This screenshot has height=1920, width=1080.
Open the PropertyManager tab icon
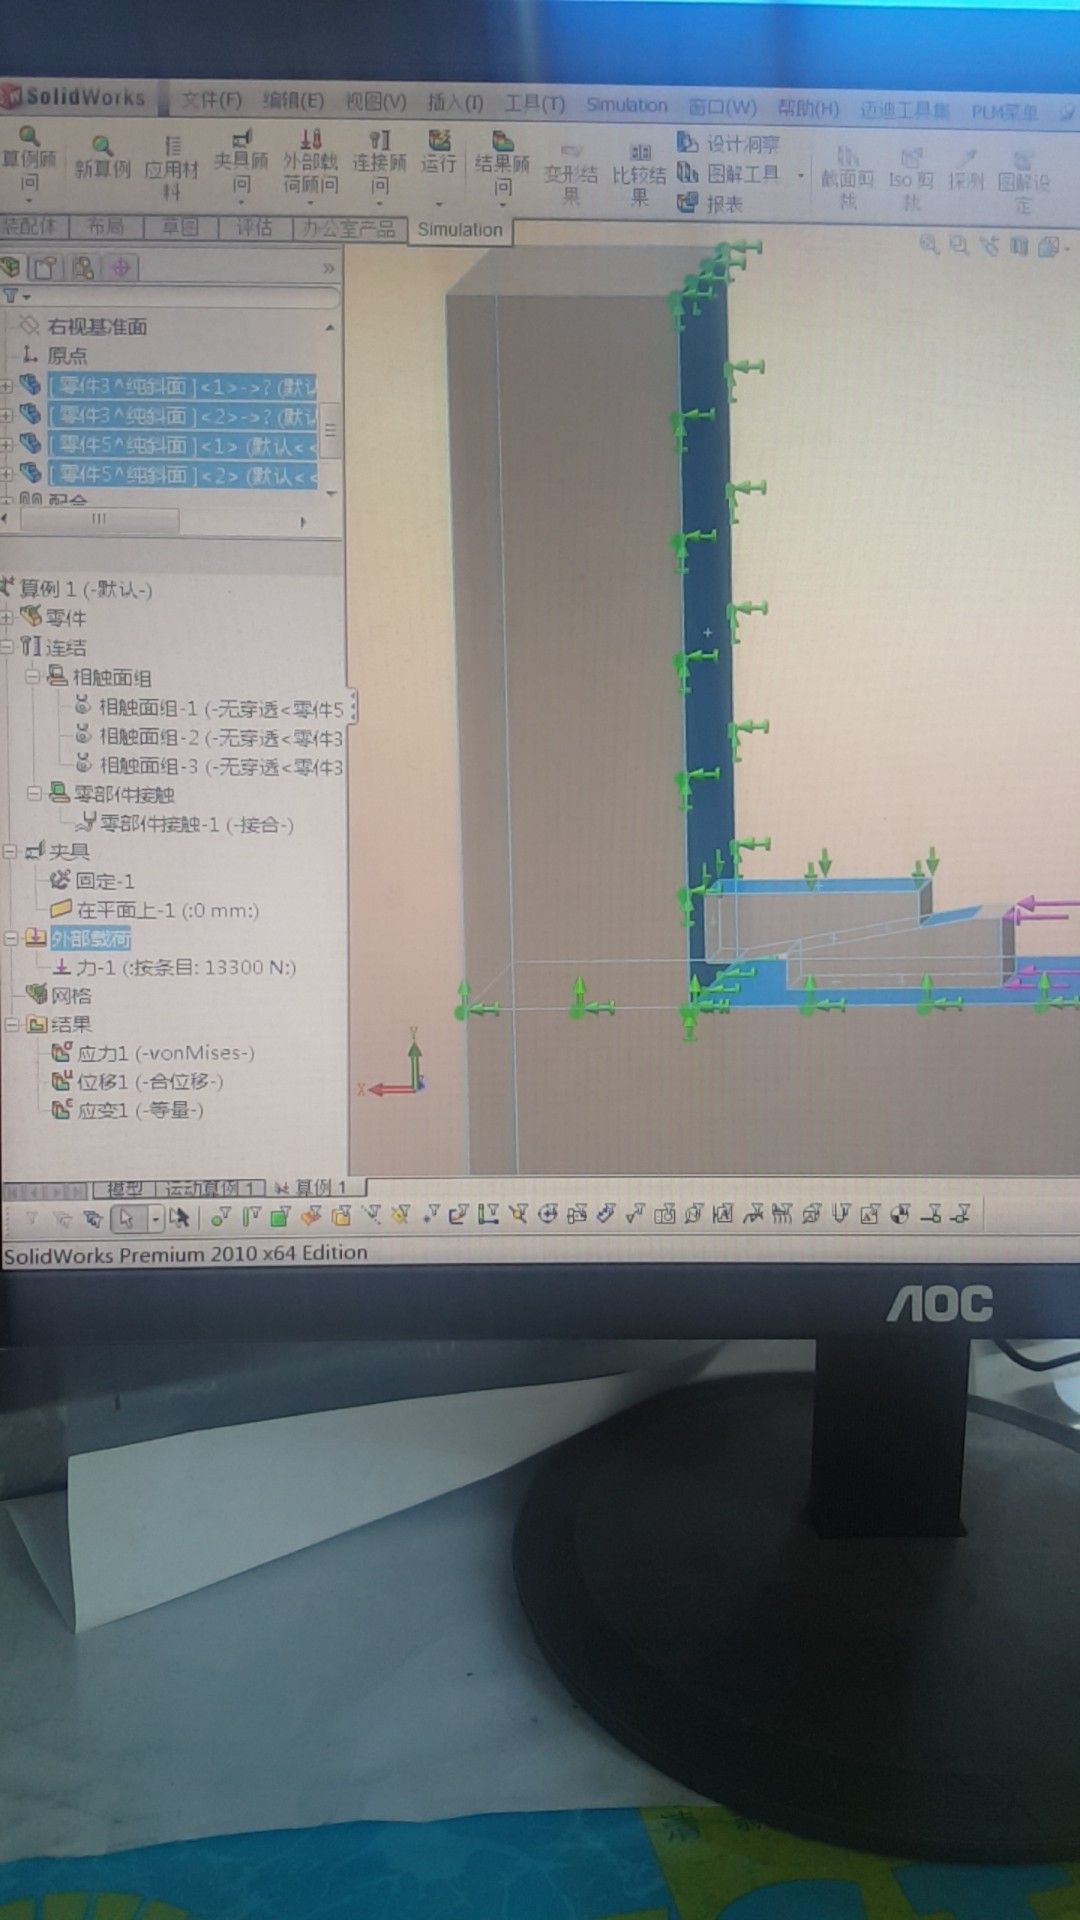point(47,268)
